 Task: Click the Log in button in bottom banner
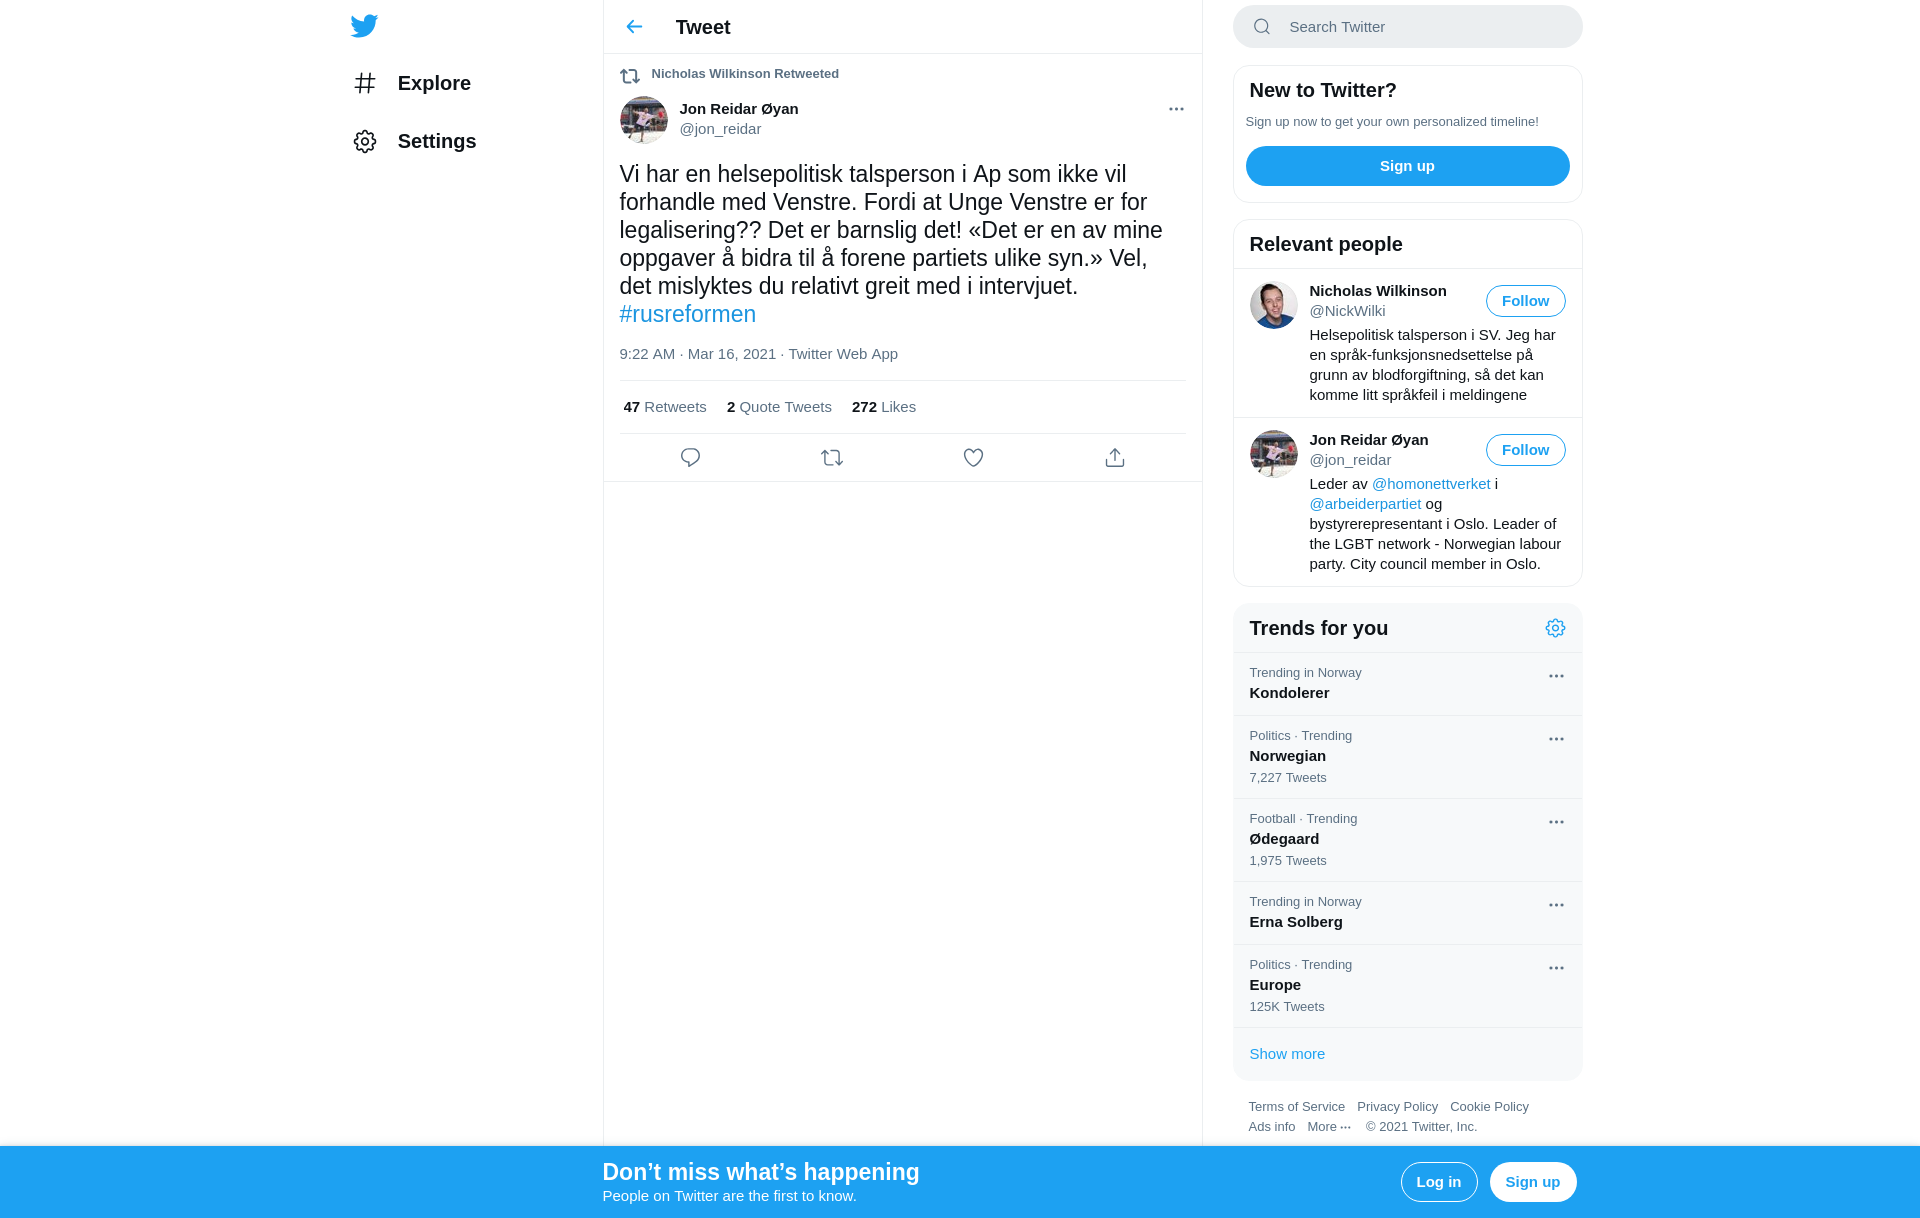pyautogui.click(x=1439, y=1182)
